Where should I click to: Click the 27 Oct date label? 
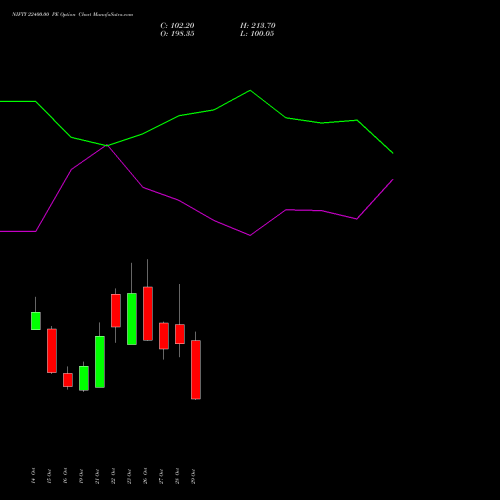pyautogui.click(x=161, y=476)
